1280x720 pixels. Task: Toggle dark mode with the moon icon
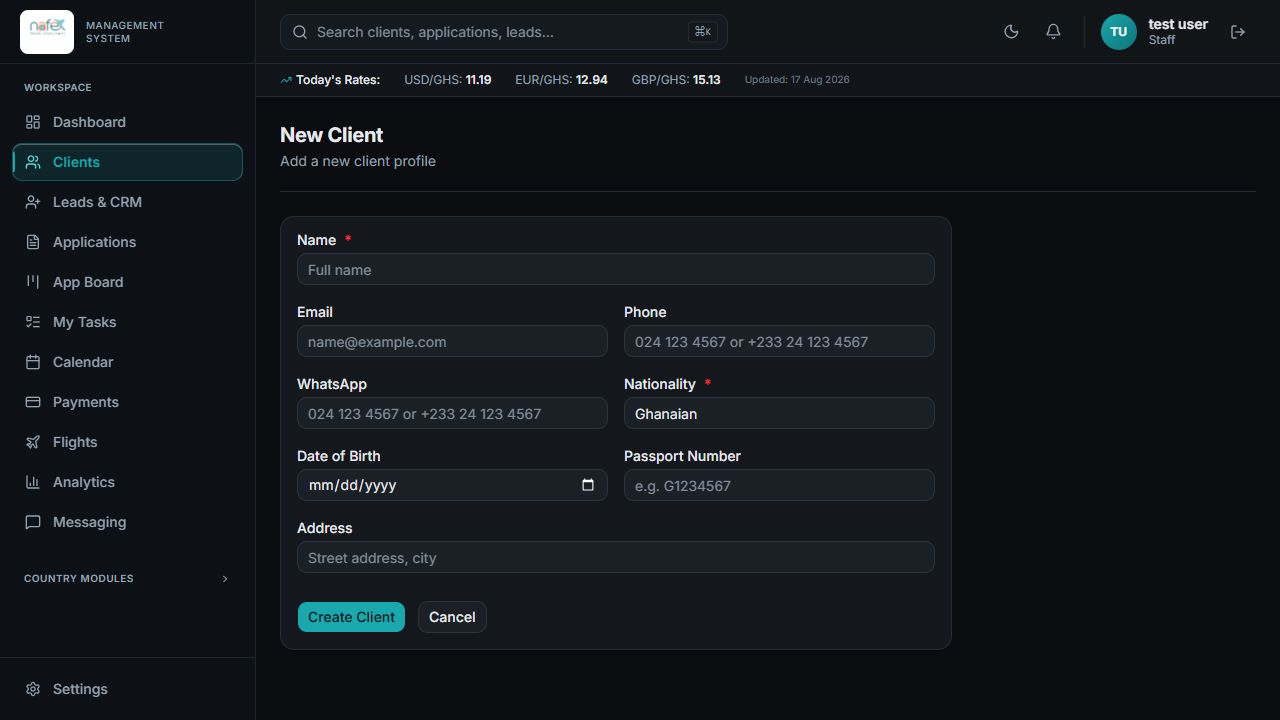(1011, 32)
